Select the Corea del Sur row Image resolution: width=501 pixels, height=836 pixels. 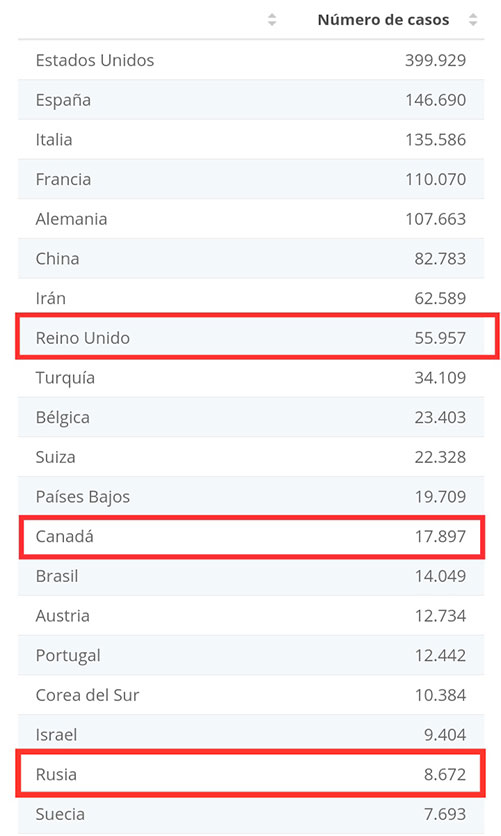[251, 695]
